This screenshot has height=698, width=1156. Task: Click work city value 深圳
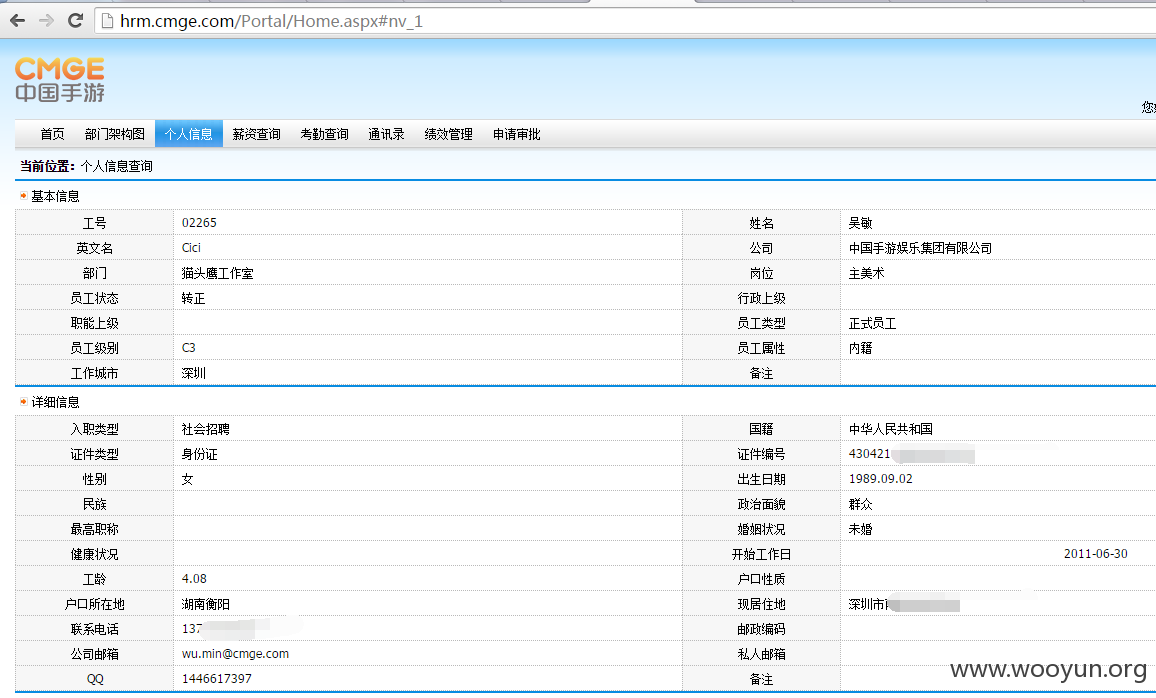pos(193,374)
